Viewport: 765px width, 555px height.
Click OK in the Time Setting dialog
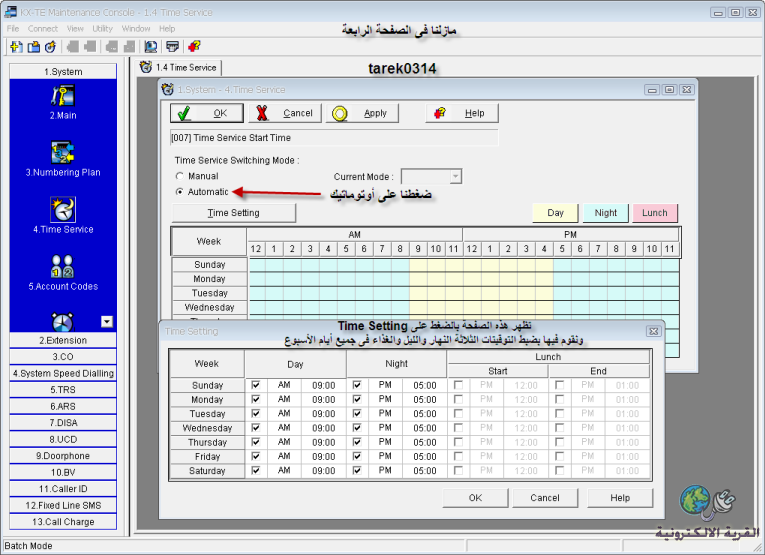click(x=475, y=497)
